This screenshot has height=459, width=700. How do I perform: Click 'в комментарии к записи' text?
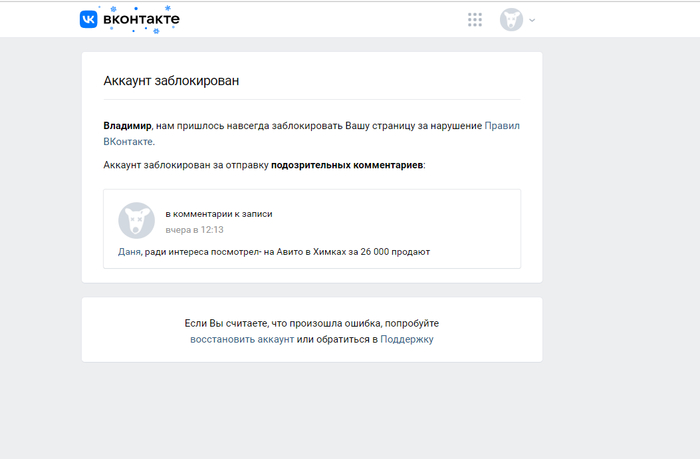pos(219,214)
